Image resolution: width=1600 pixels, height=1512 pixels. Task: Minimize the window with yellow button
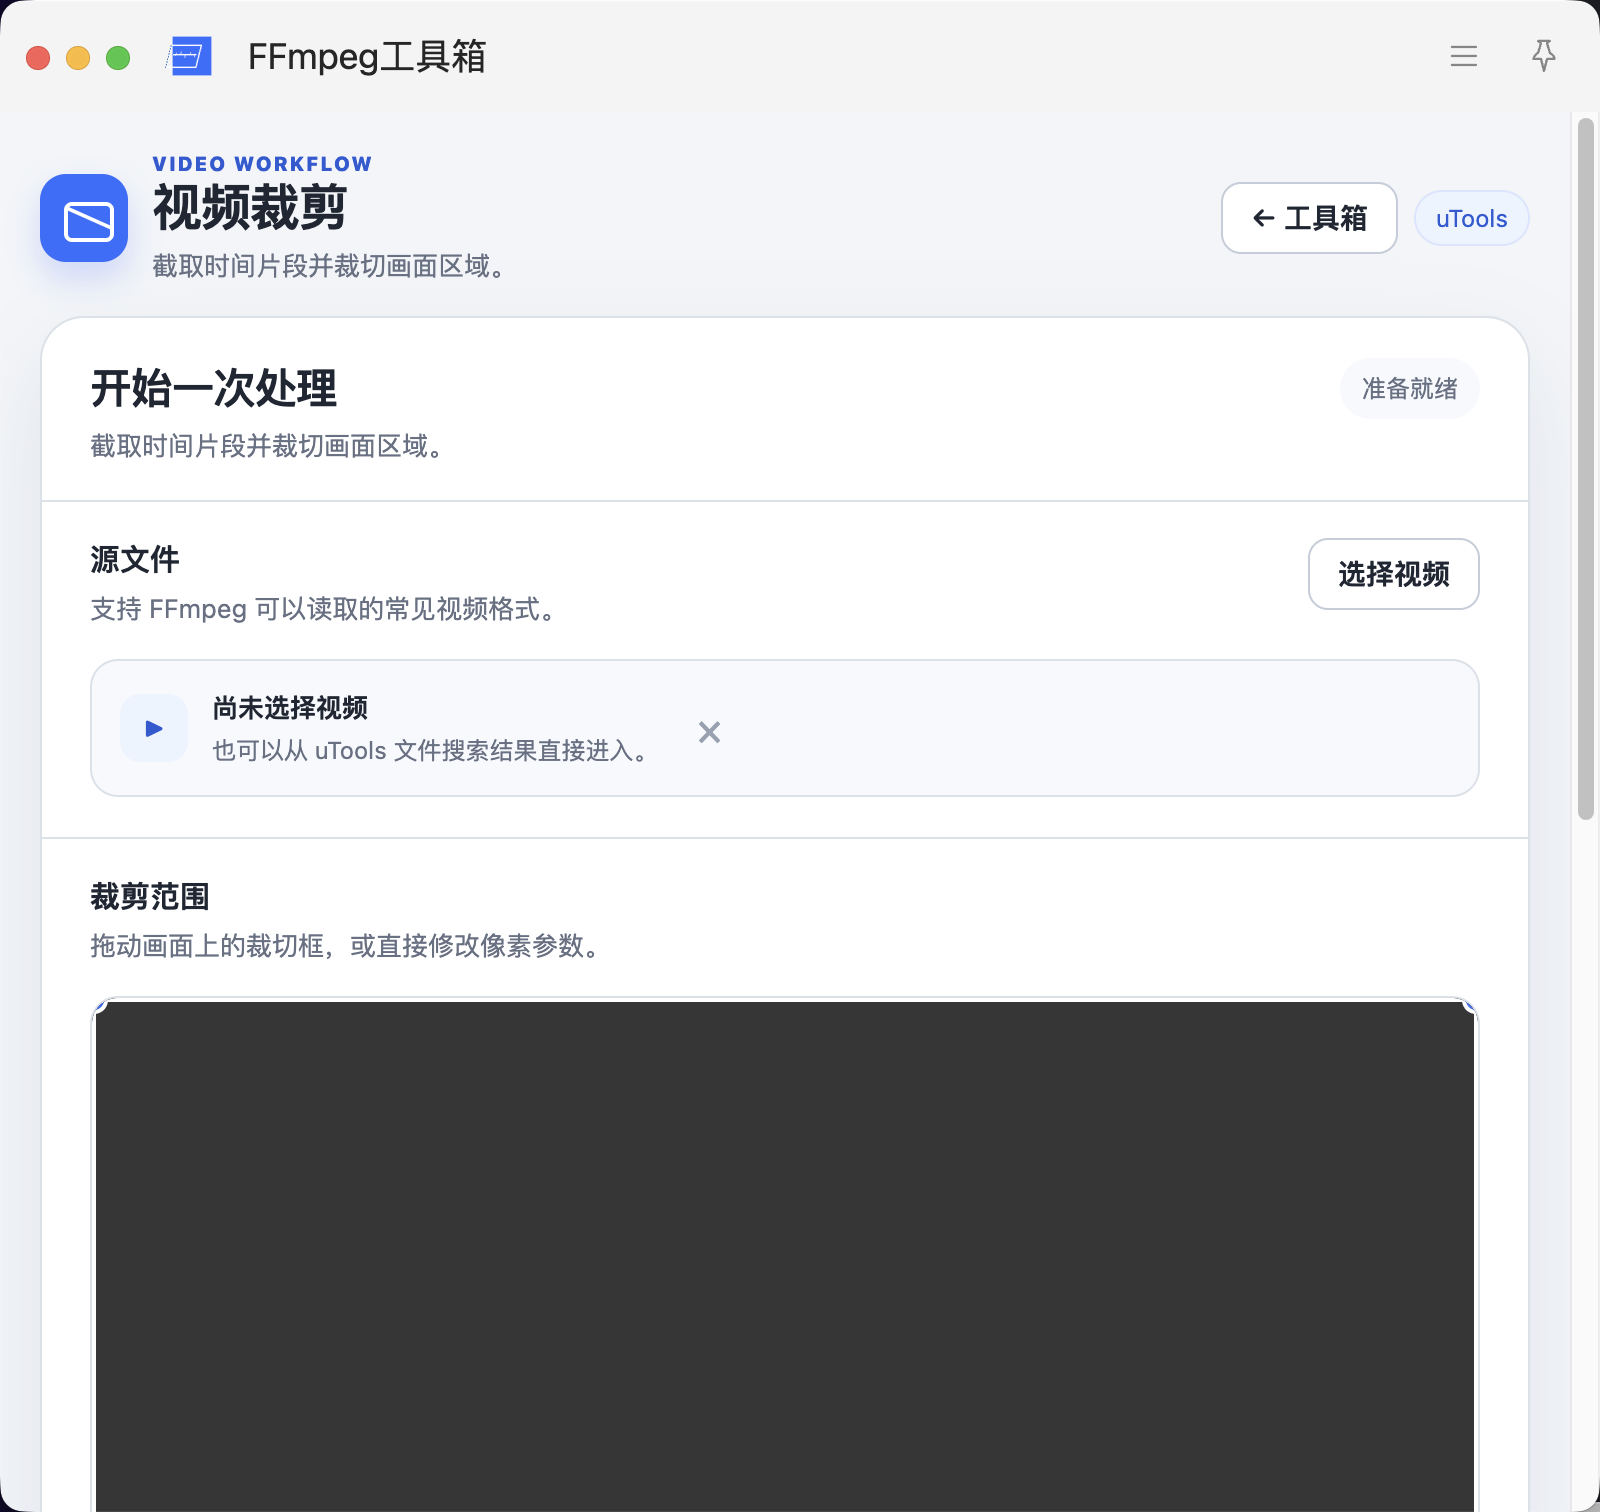(78, 58)
